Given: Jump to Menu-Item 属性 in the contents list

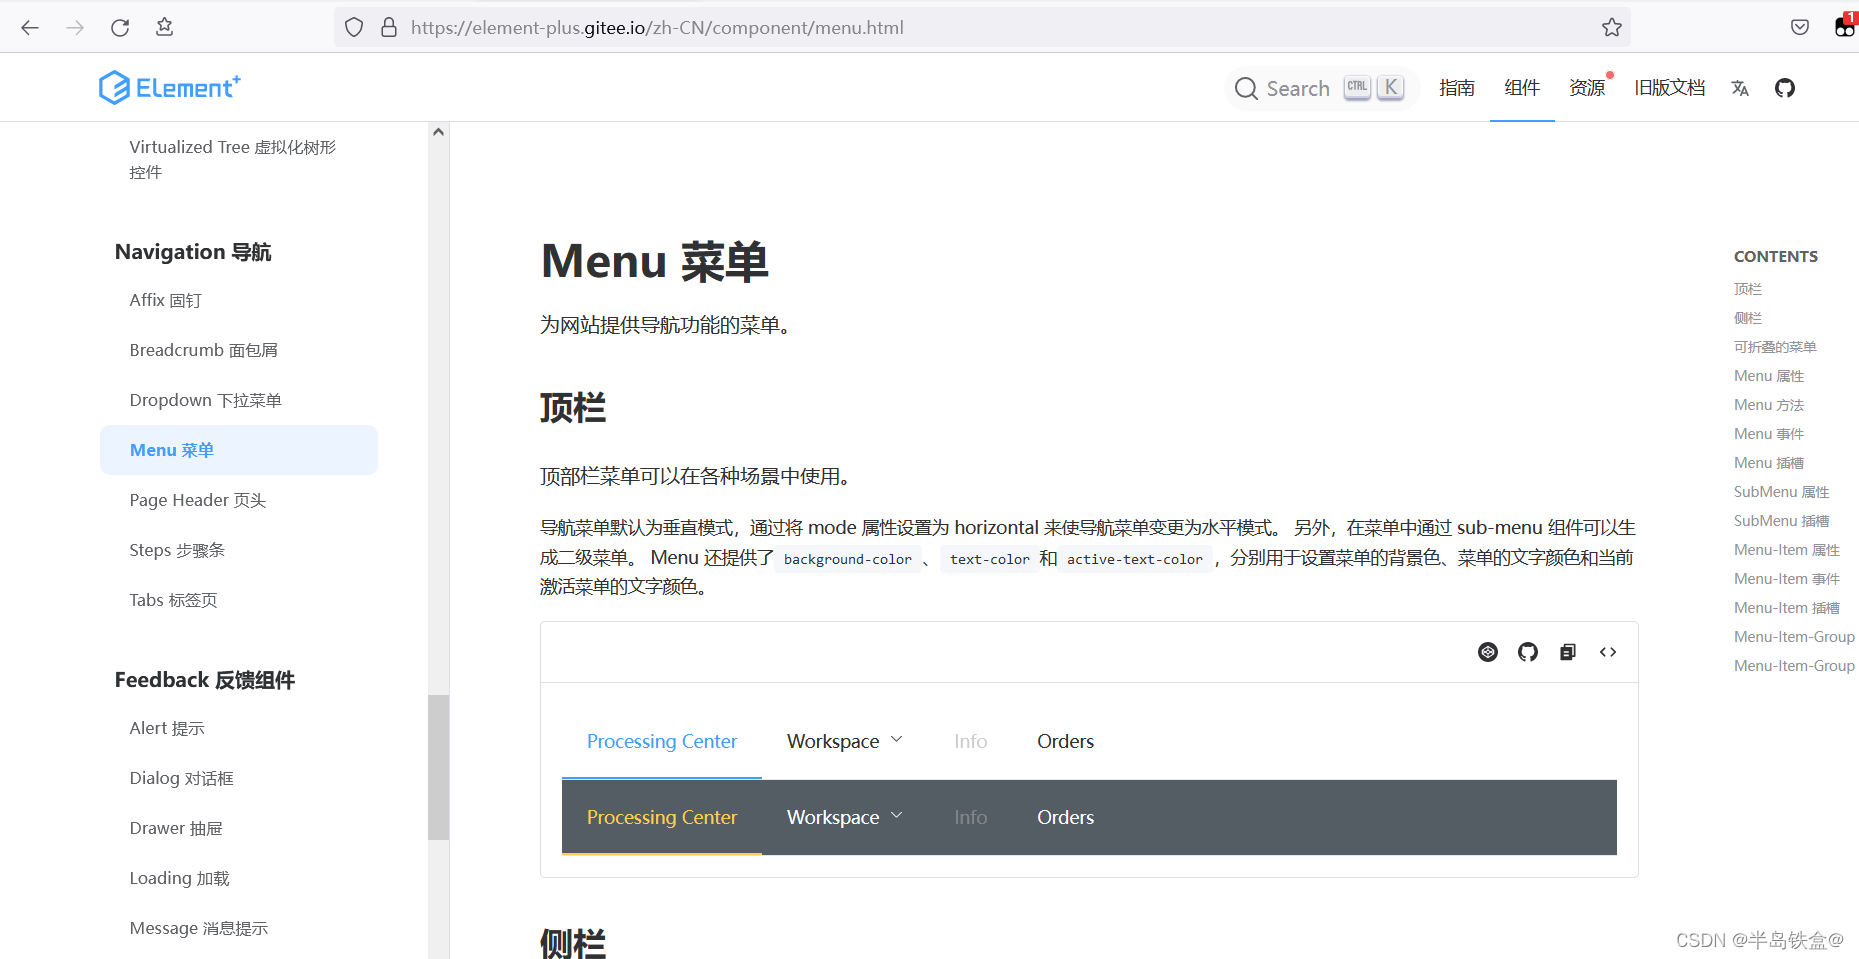Looking at the screenshot, I should pyautogui.click(x=1787, y=550).
